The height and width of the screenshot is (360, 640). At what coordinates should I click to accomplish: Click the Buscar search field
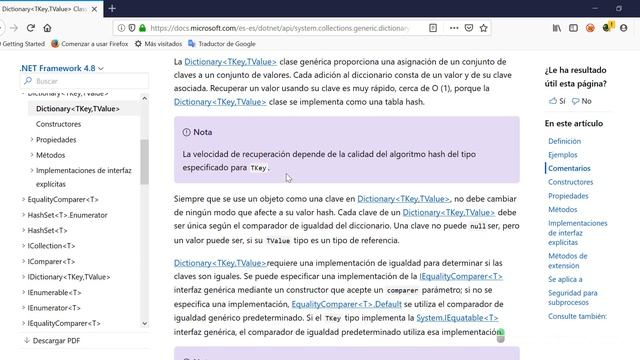coord(84,81)
